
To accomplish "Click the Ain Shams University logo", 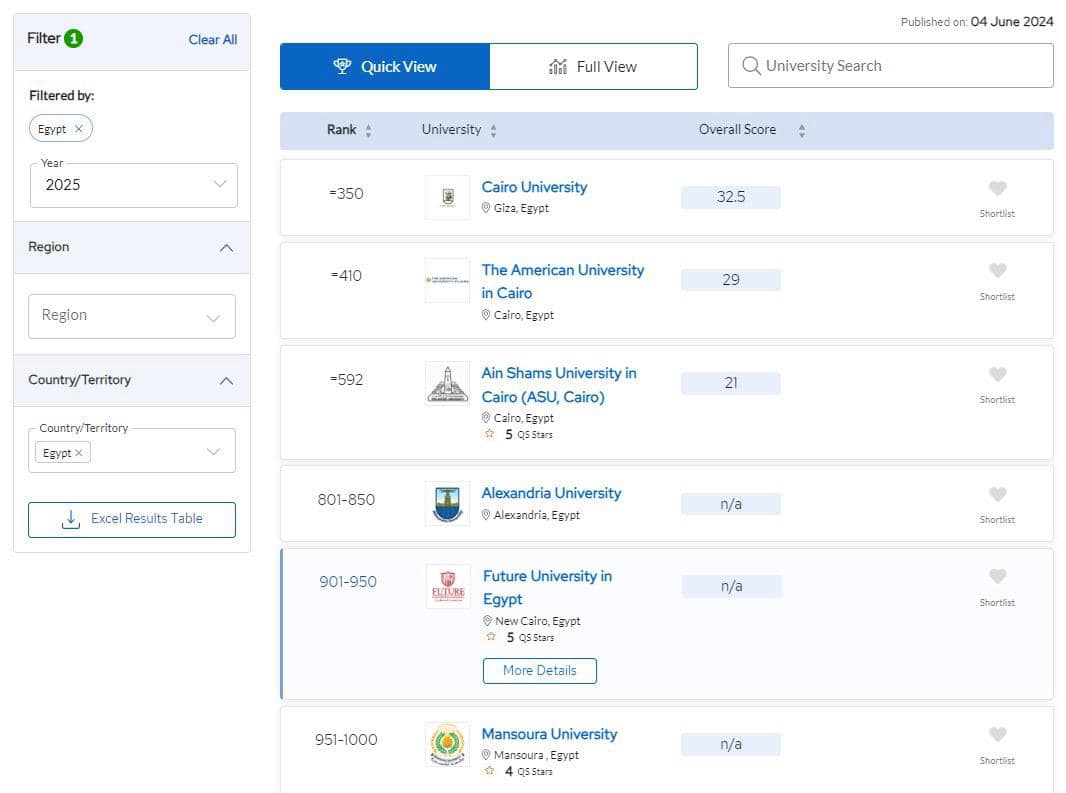I will (x=447, y=383).
